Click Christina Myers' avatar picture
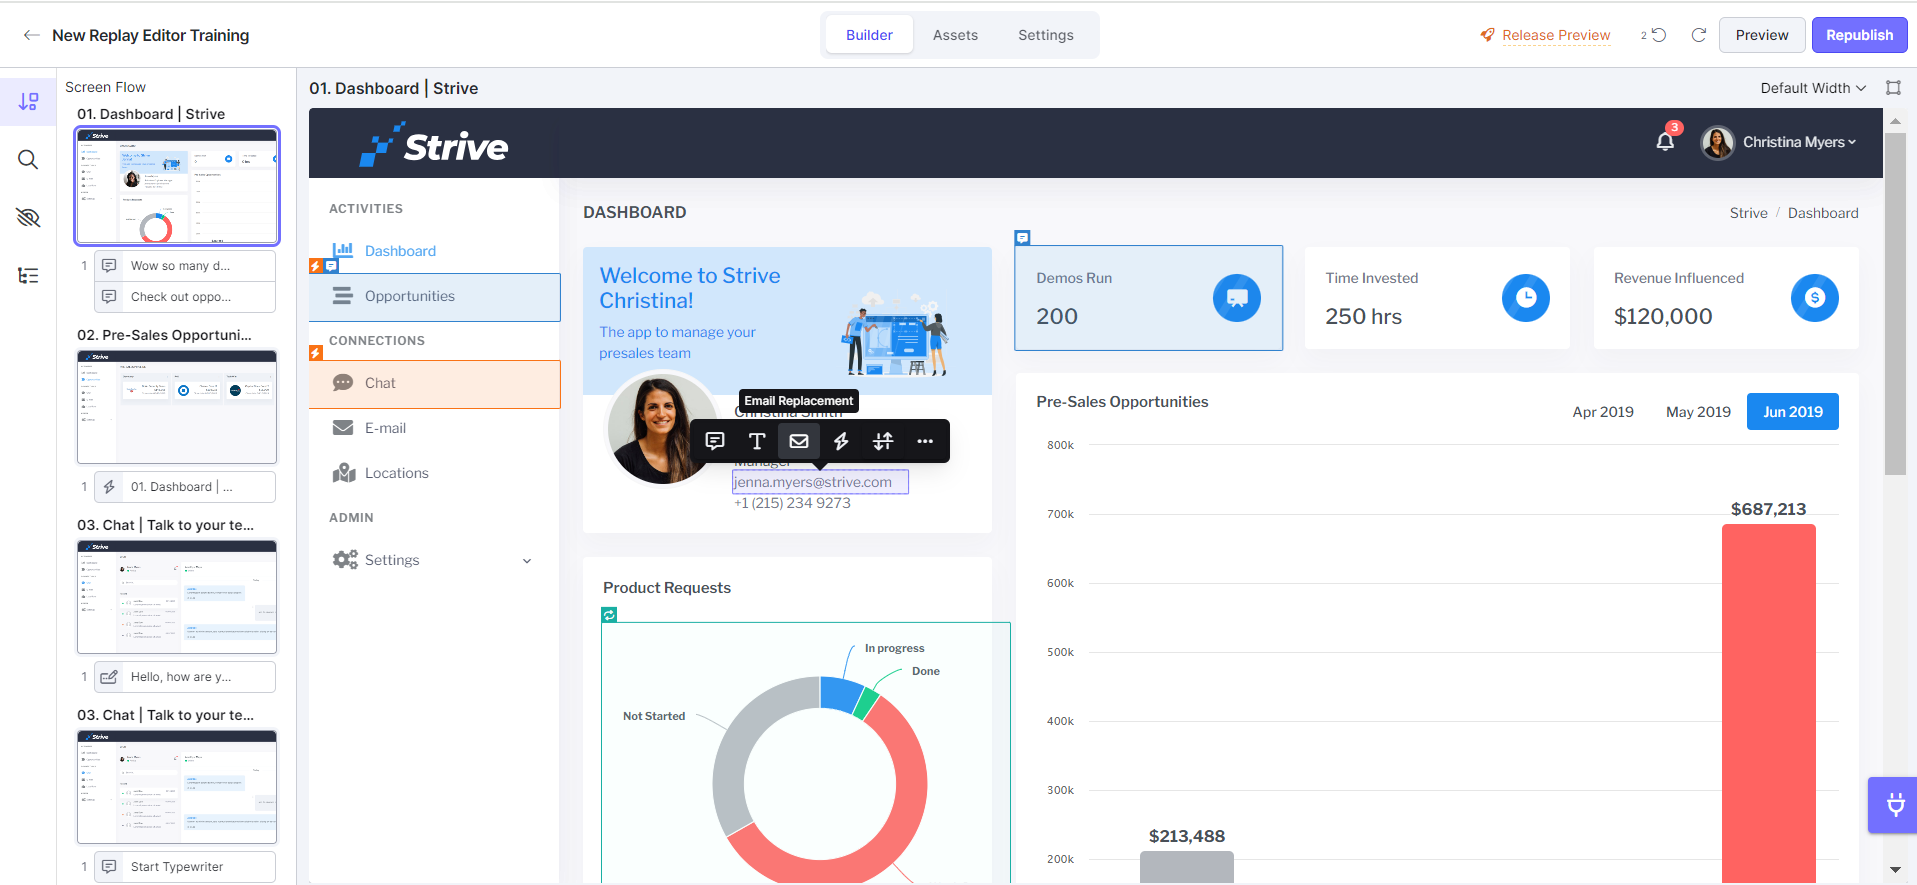 point(1717,142)
